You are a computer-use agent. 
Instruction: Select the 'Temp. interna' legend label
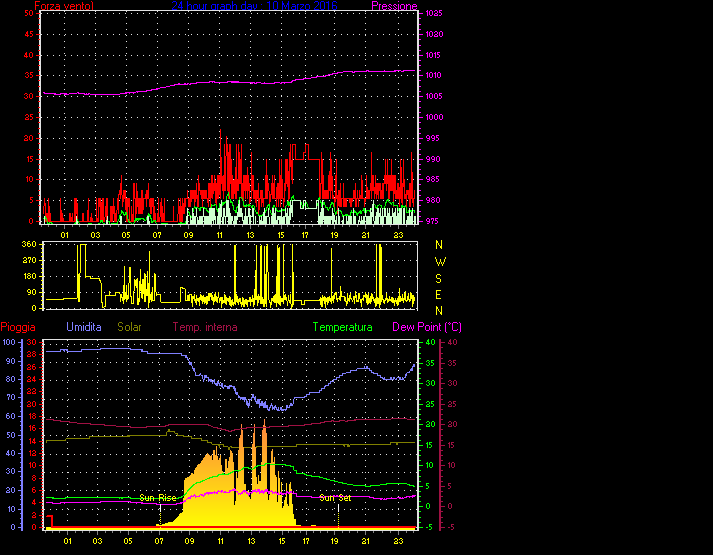coord(205,327)
